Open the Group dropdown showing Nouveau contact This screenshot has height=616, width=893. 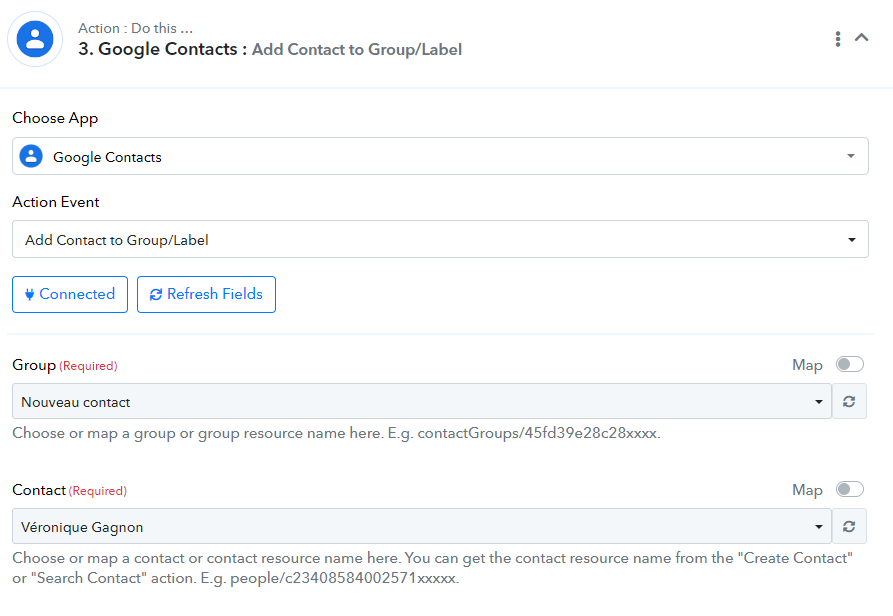pyautogui.click(x=422, y=402)
